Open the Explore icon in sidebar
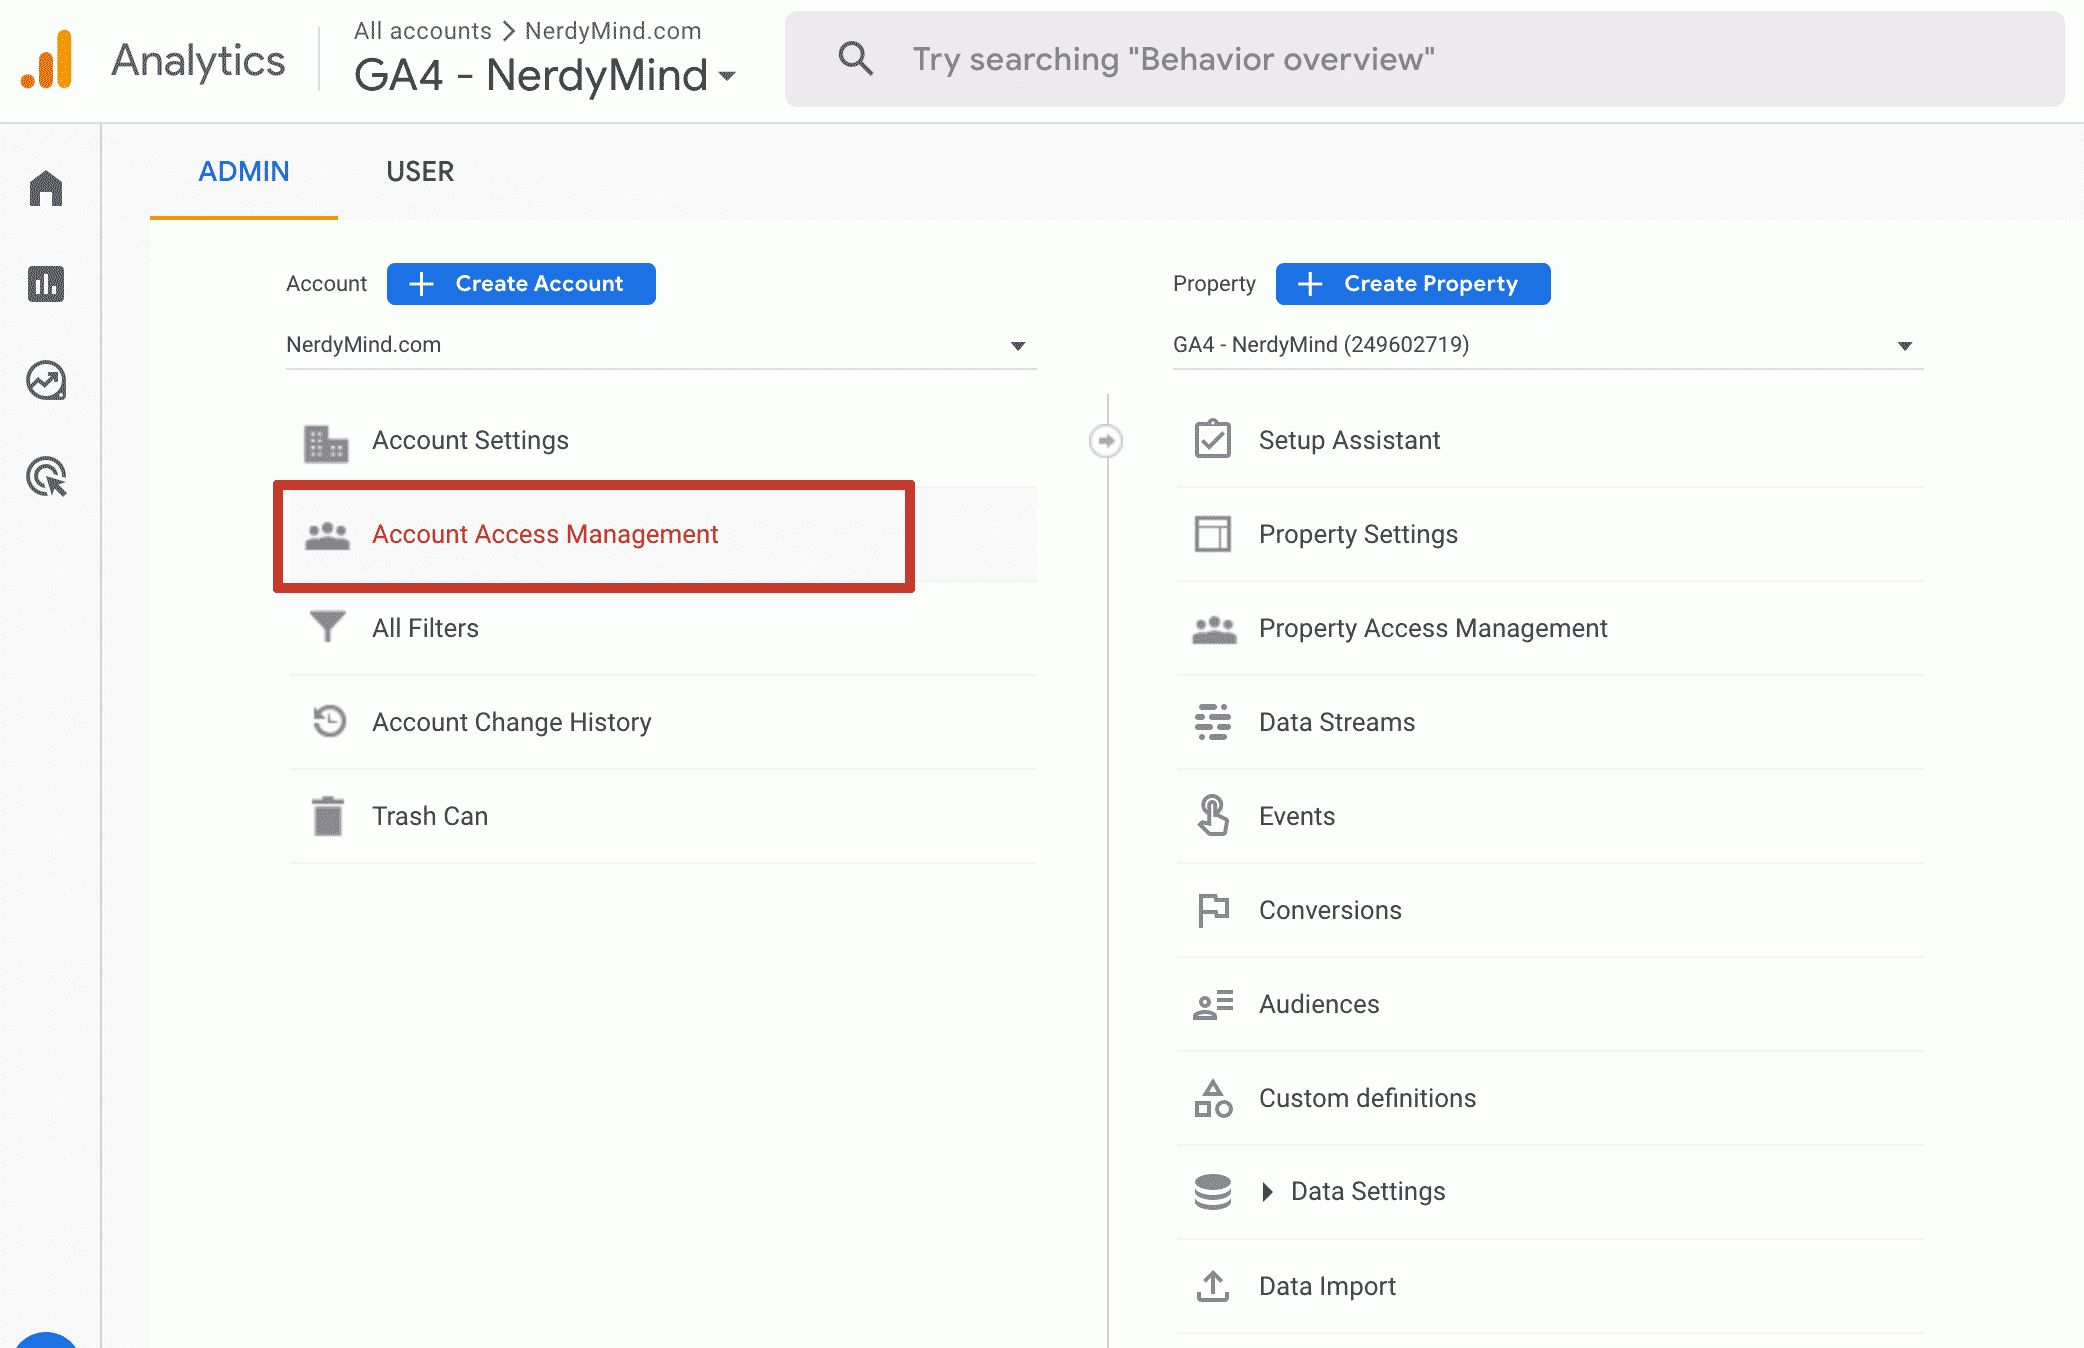 46,381
